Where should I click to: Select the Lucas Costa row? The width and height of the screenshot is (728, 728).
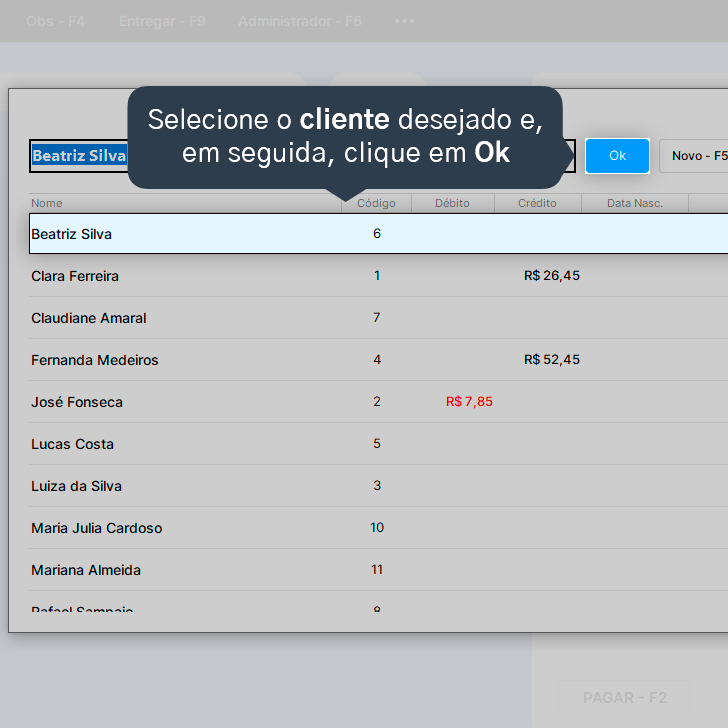(x=378, y=444)
